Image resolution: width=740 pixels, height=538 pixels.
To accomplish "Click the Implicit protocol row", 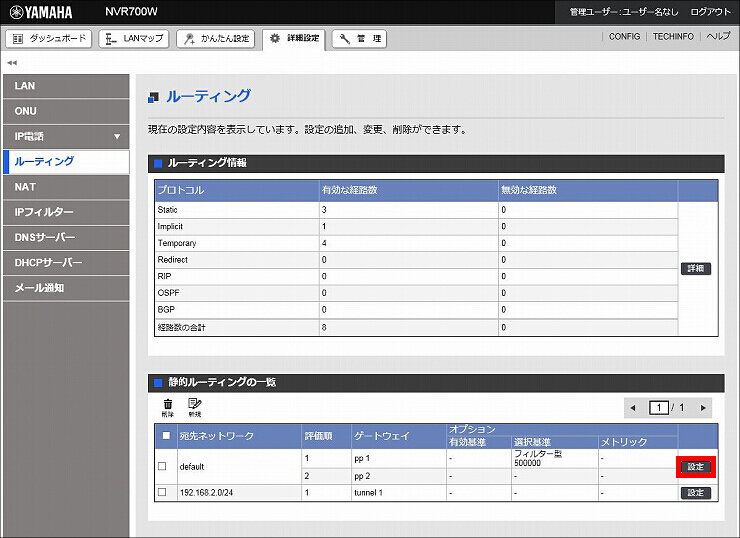I will tap(416, 227).
